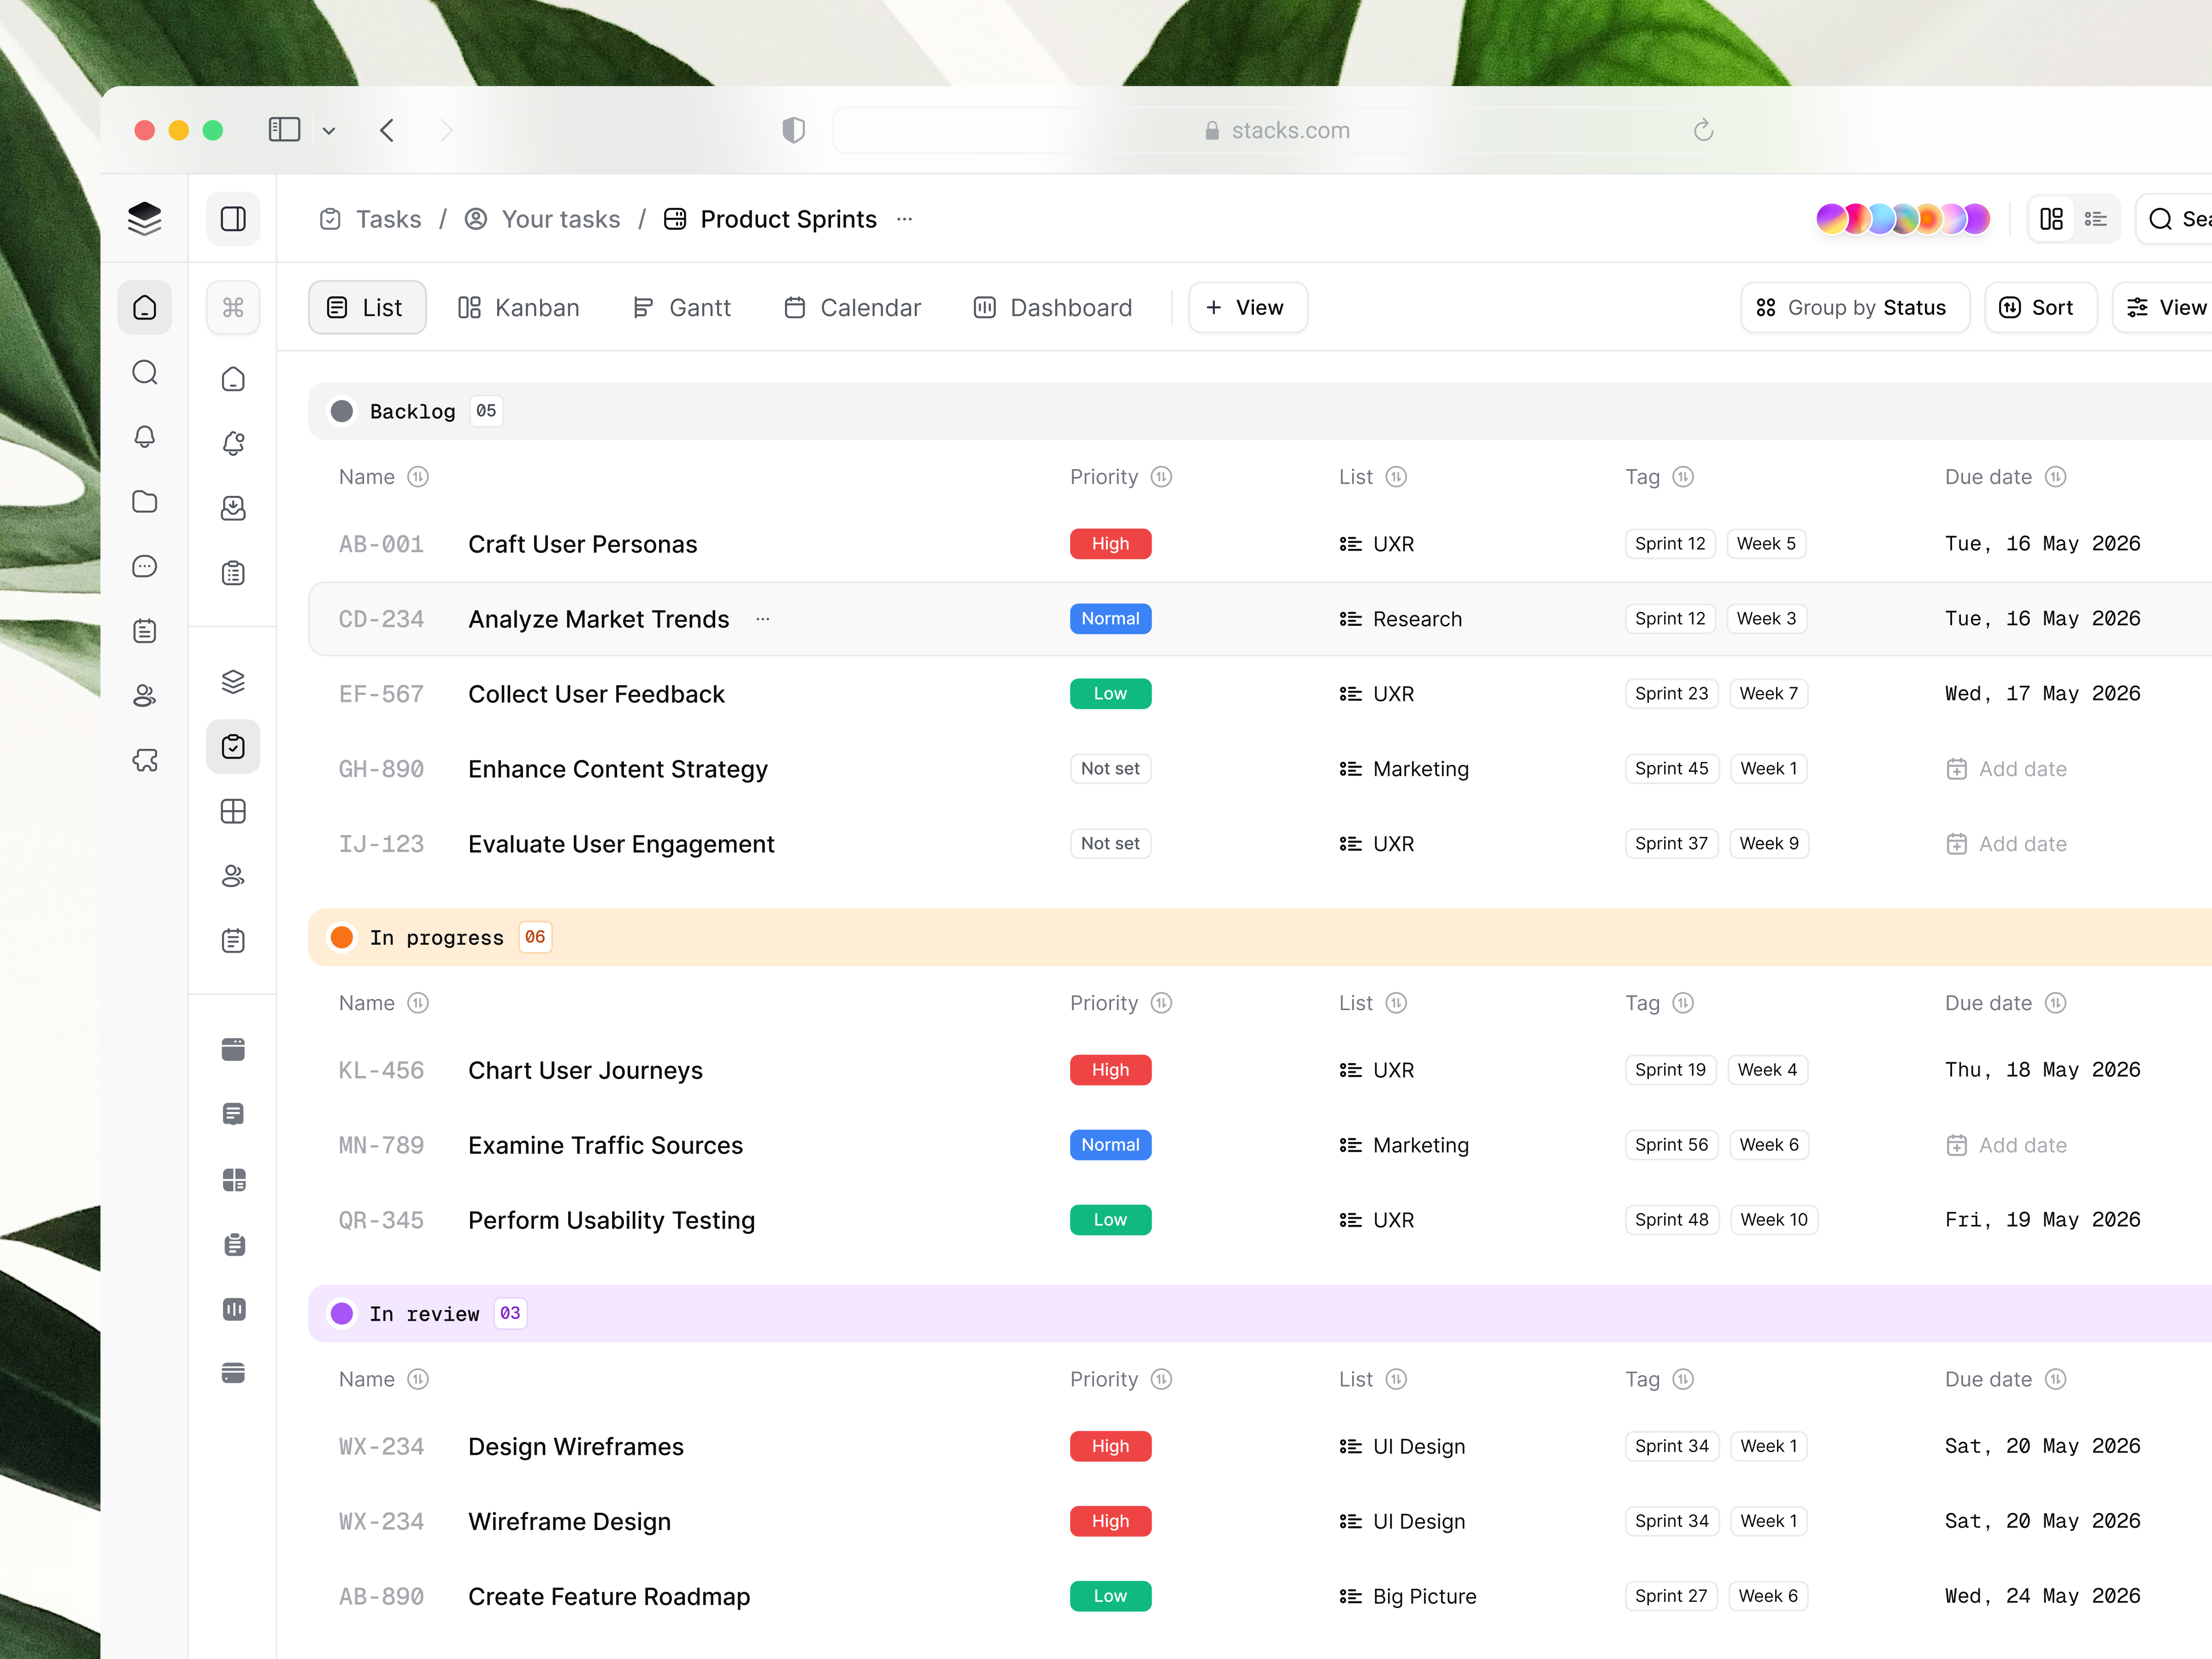This screenshot has height=1659, width=2212.
Task: Change Normal priority on Examine Traffic Sources
Action: [x=1110, y=1145]
